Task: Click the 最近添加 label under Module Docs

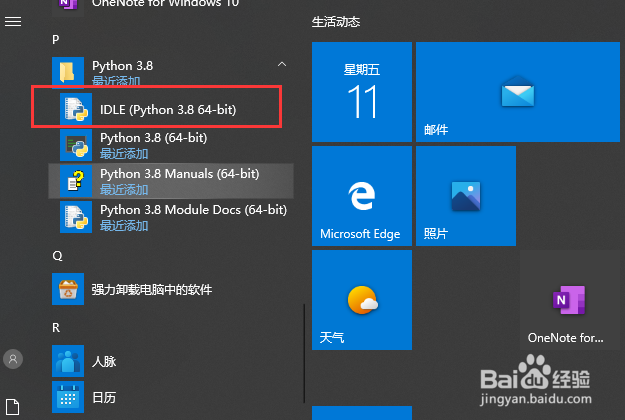Action: 124,226
